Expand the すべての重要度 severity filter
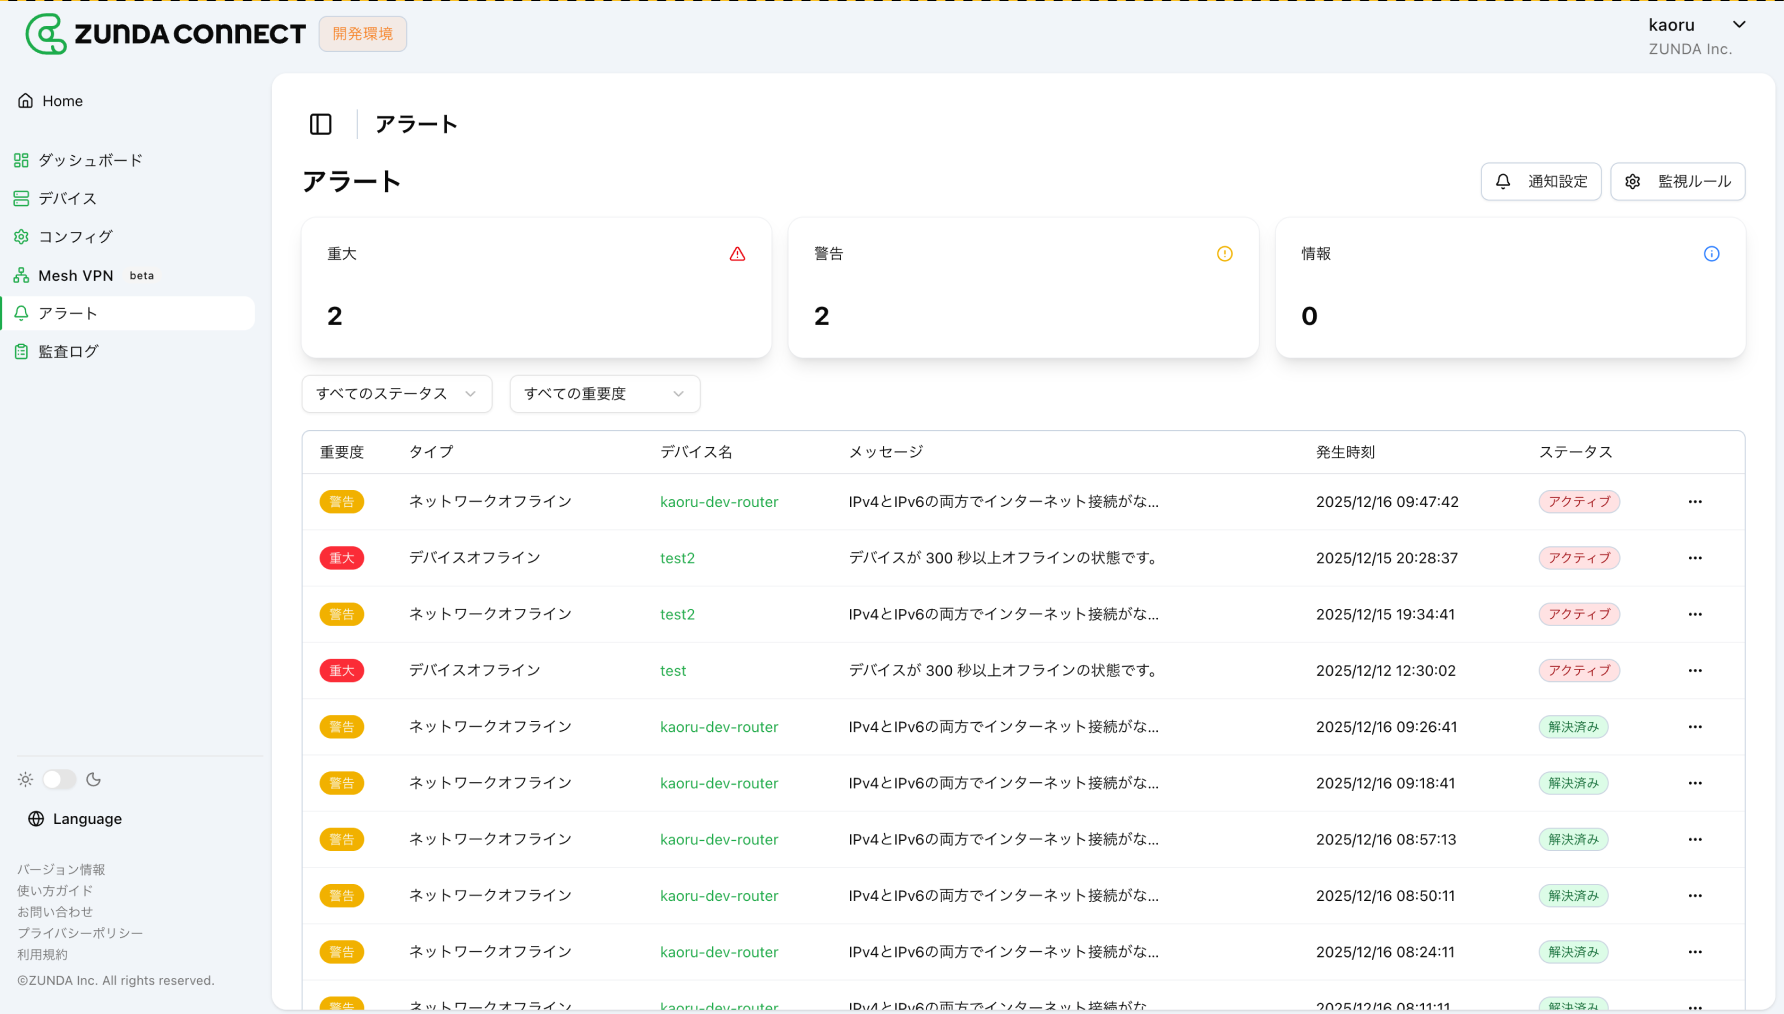Screen dimensions: 1784x1014 tap(604, 394)
